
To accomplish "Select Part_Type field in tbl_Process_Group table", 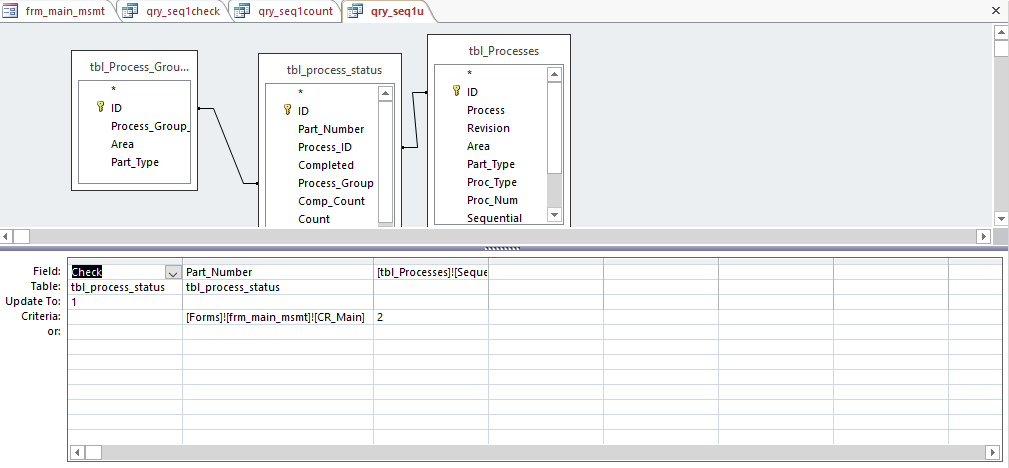I will (x=134, y=162).
